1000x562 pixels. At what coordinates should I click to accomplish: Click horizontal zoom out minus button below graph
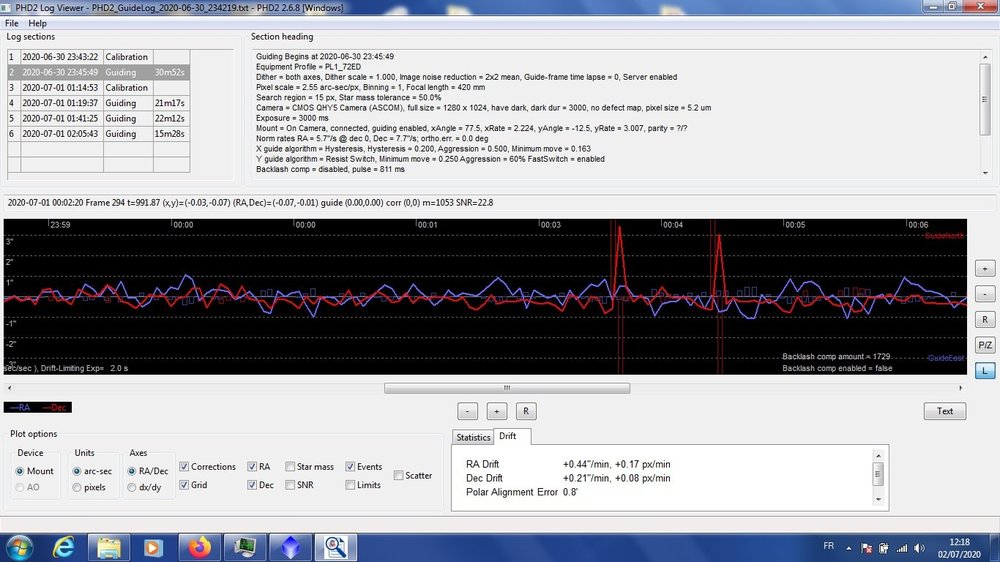pos(467,411)
